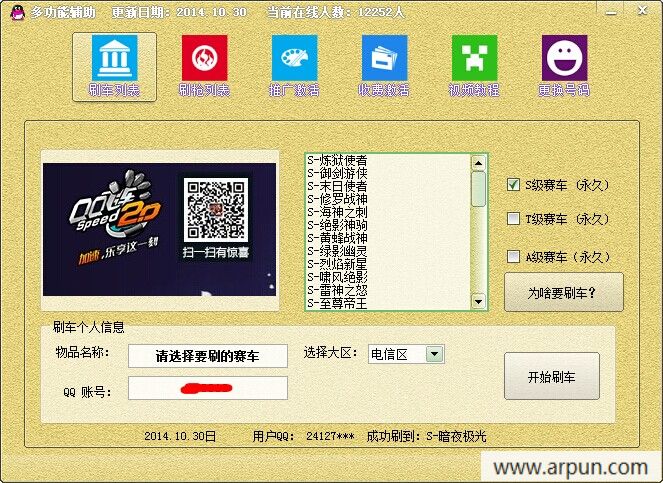Viewport: 663px width, 483px height.
Task: Select S-雷神之怒 in the list
Action: coord(337,291)
